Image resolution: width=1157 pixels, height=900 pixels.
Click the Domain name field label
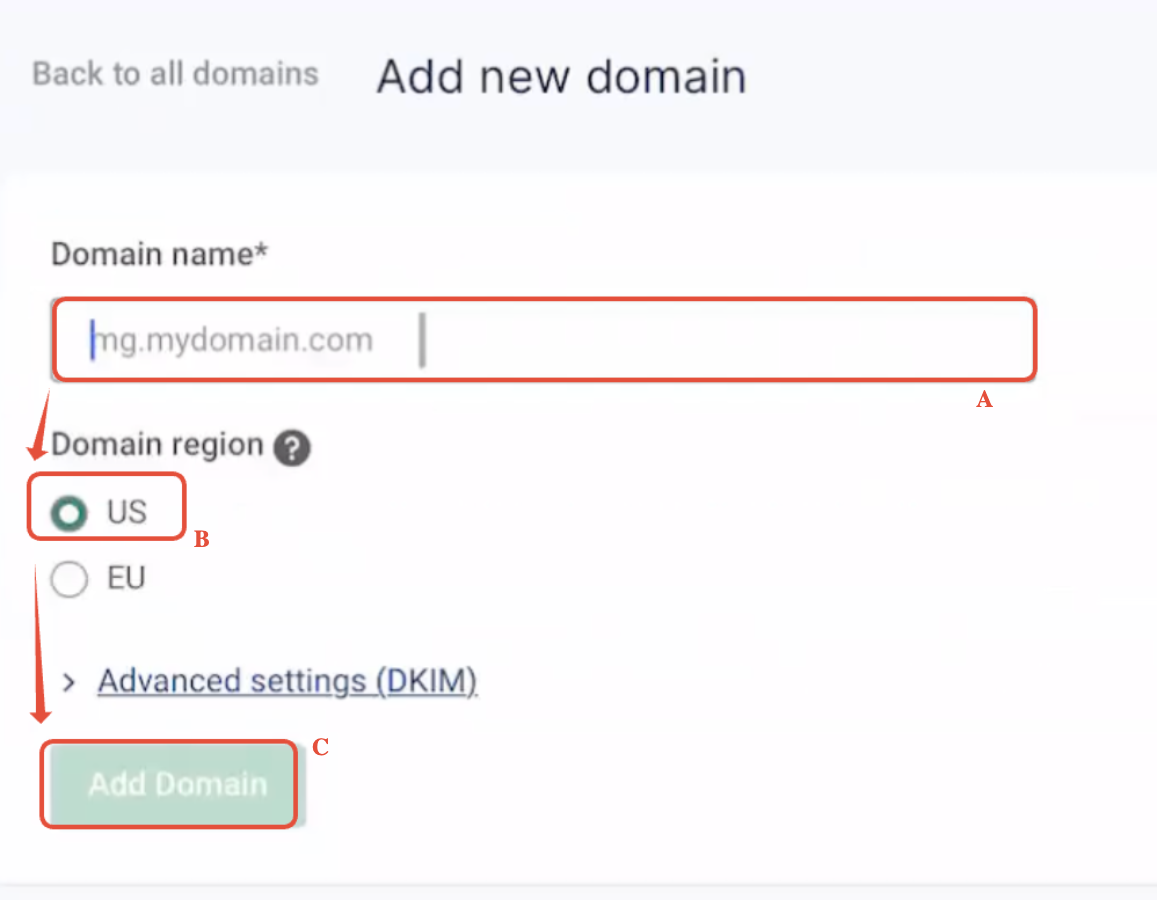[158, 254]
